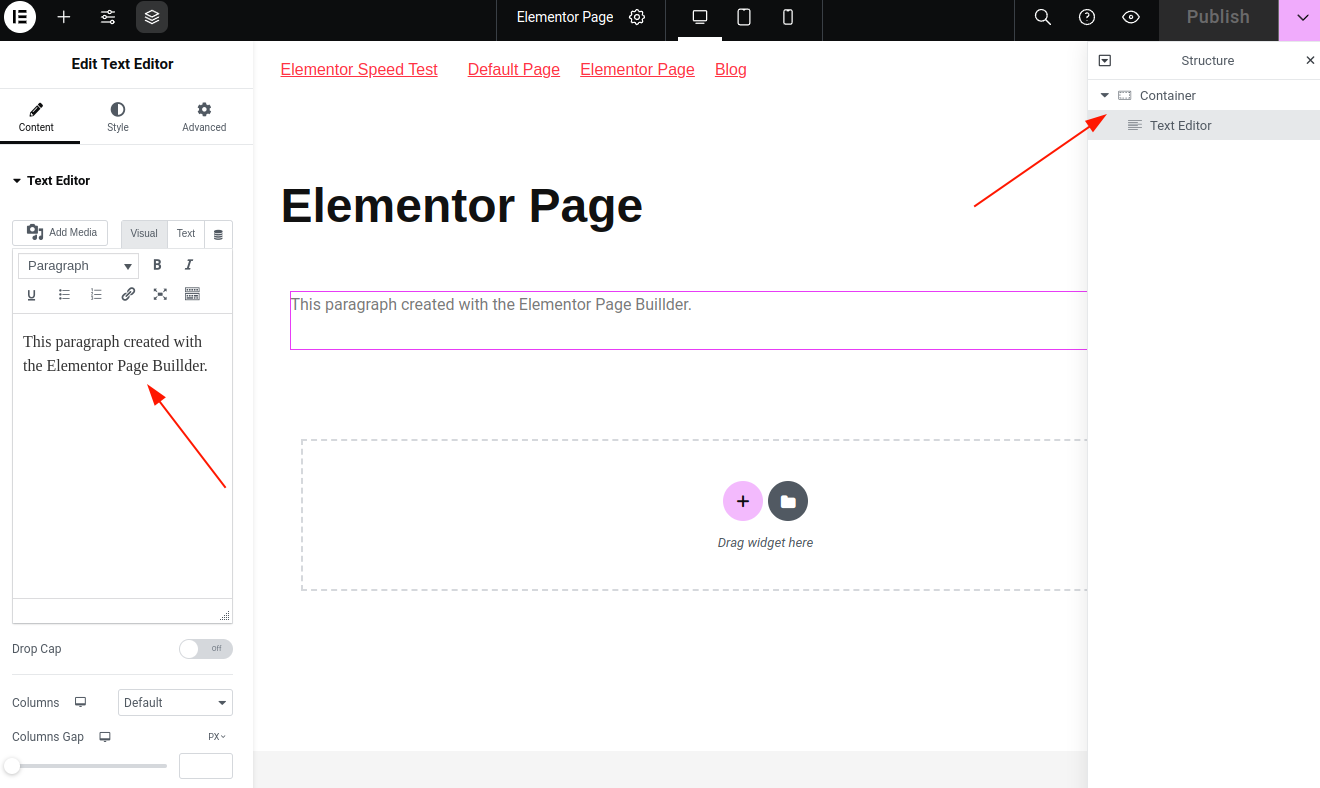Toggle fullscreen editor icon
This screenshot has height=788, width=1320.
[160, 294]
